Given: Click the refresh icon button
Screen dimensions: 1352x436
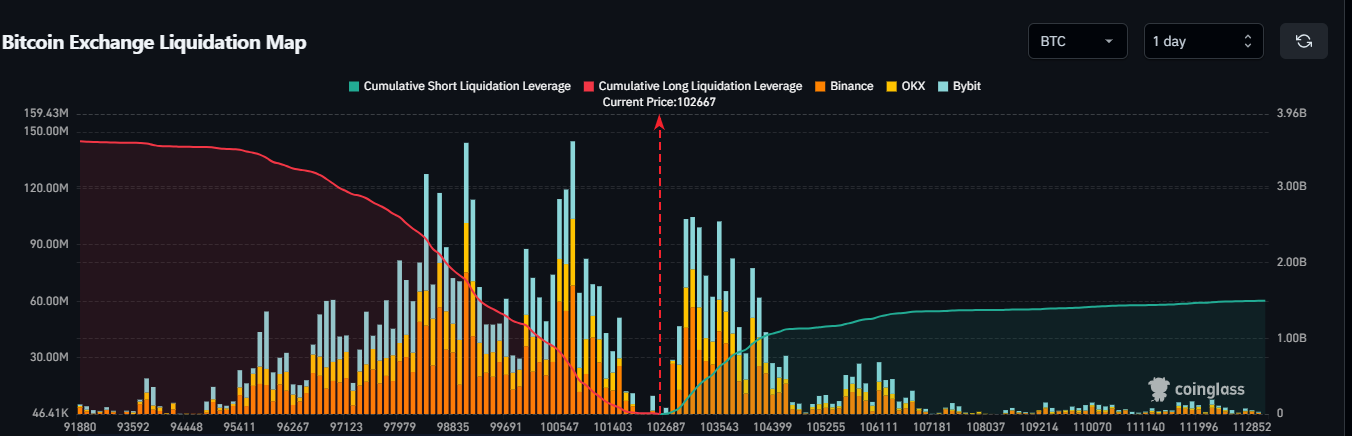Looking at the screenshot, I should point(1303,41).
